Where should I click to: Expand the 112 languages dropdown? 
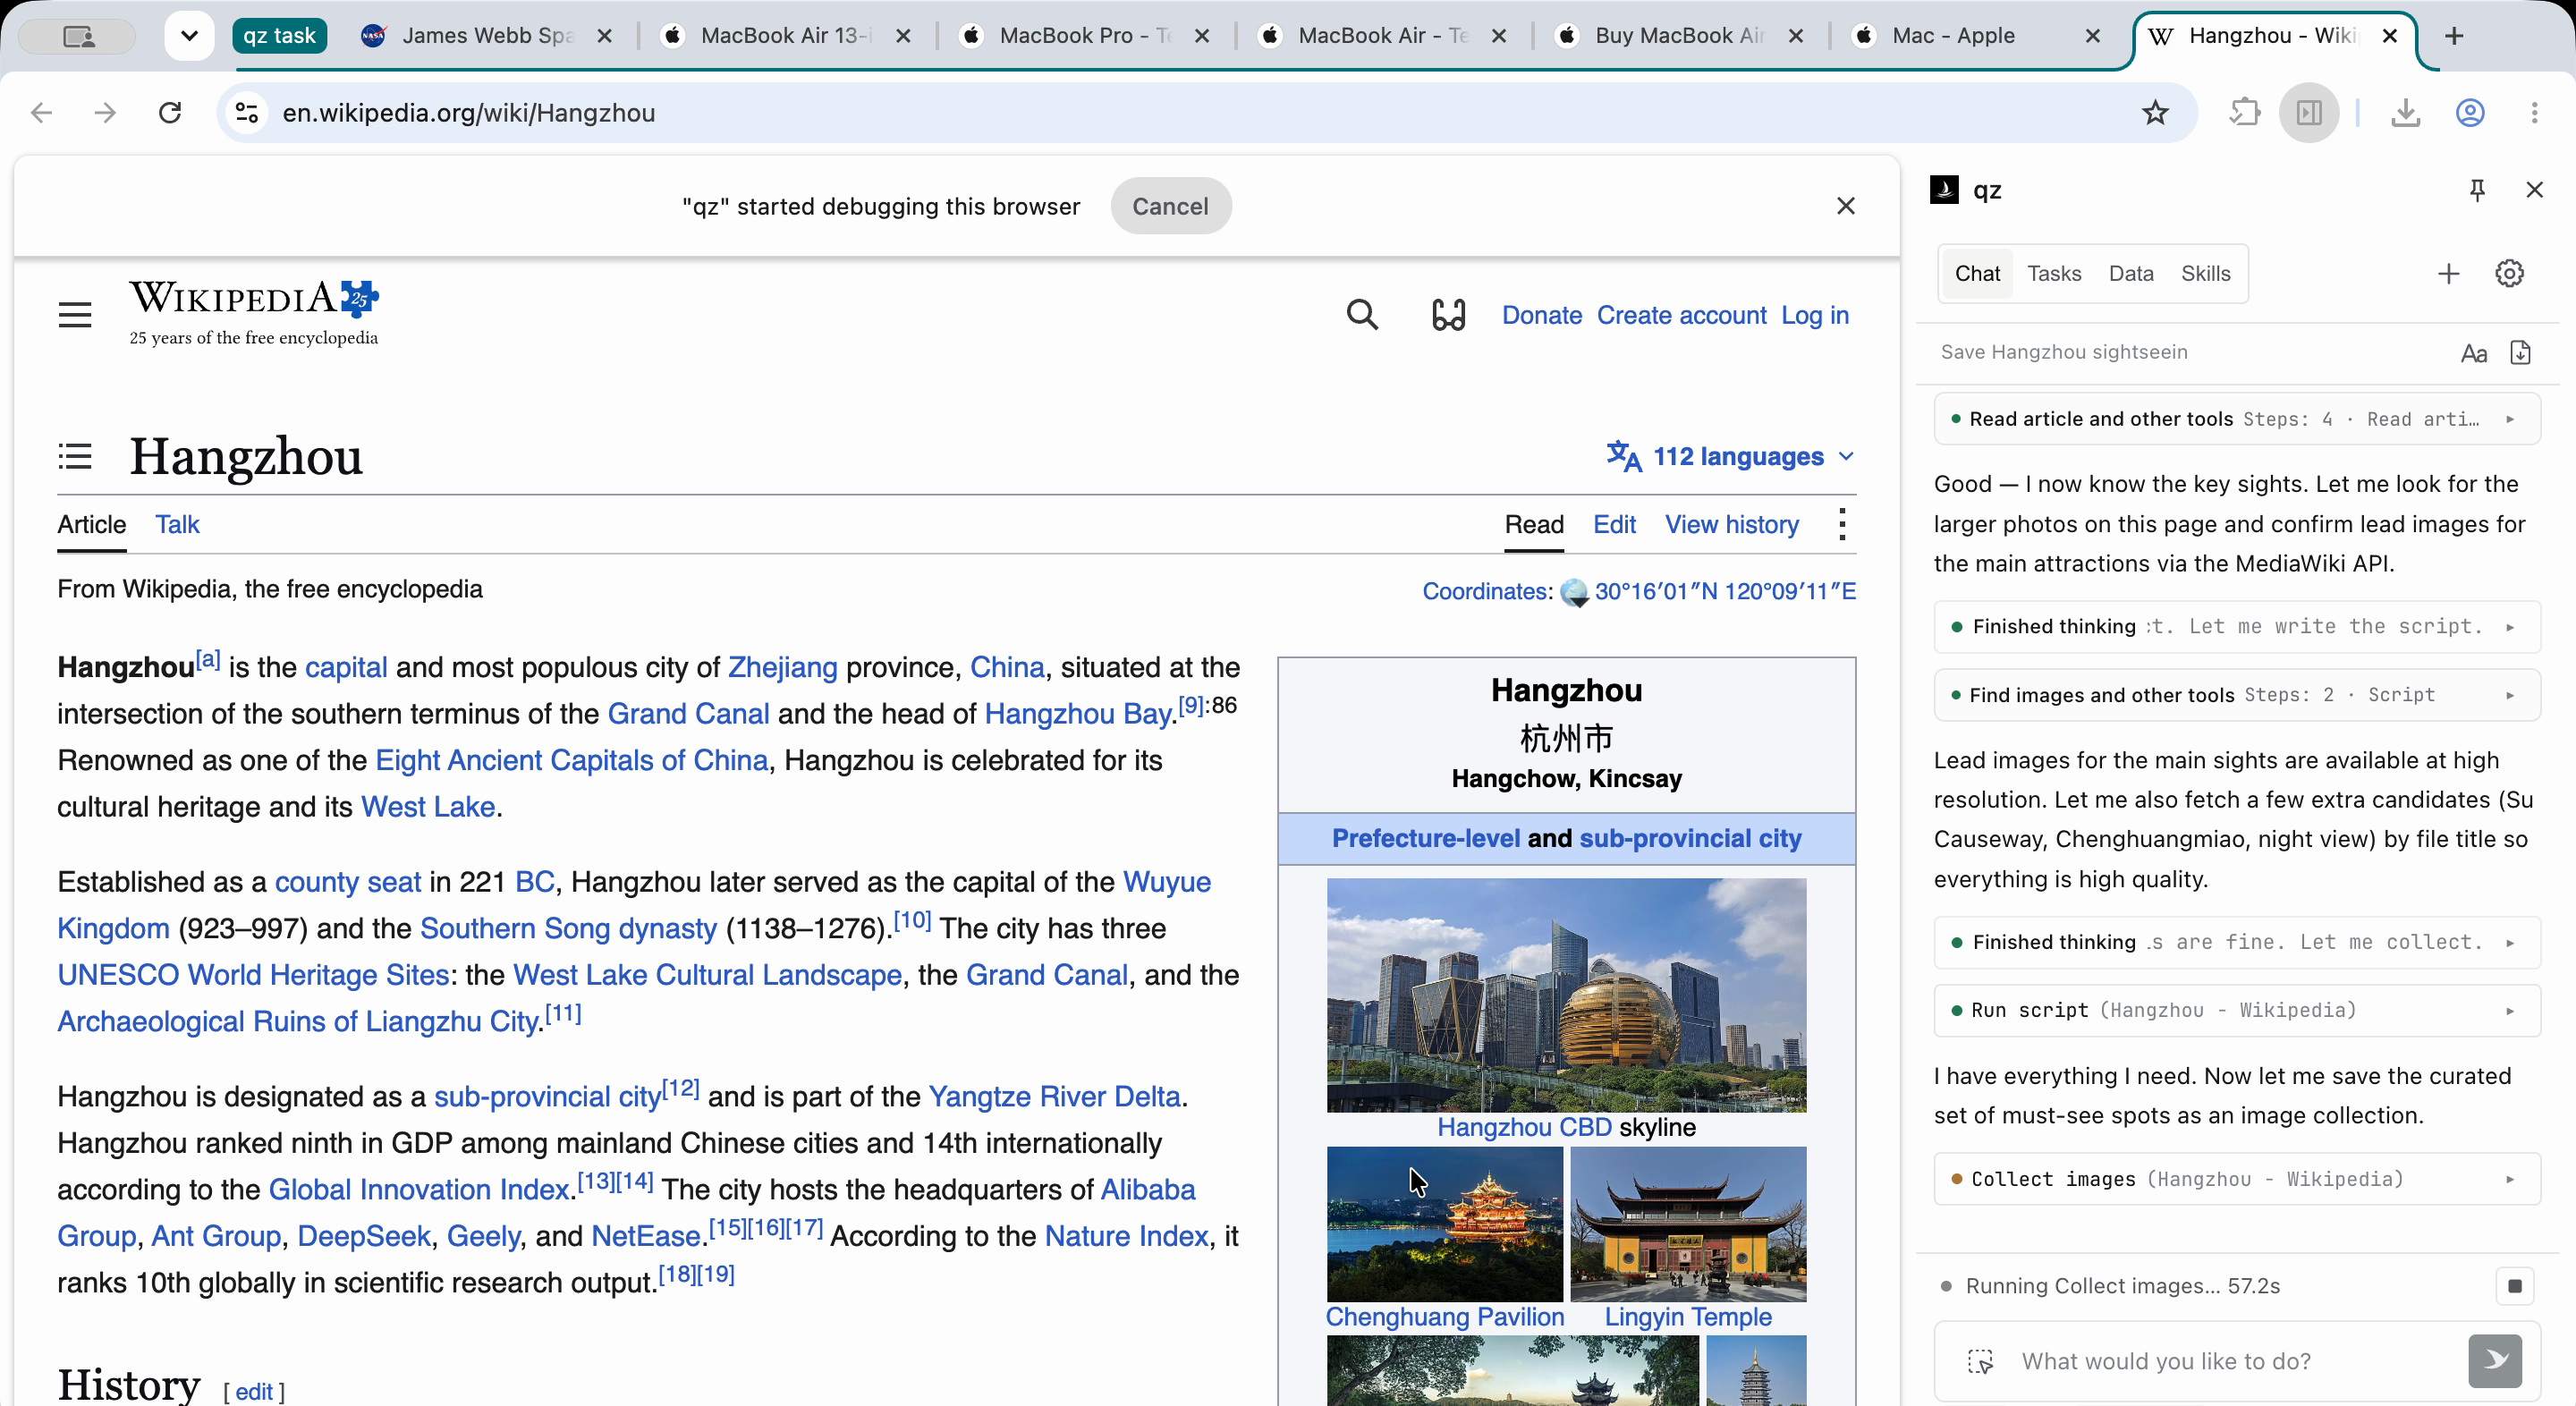(x=1730, y=457)
